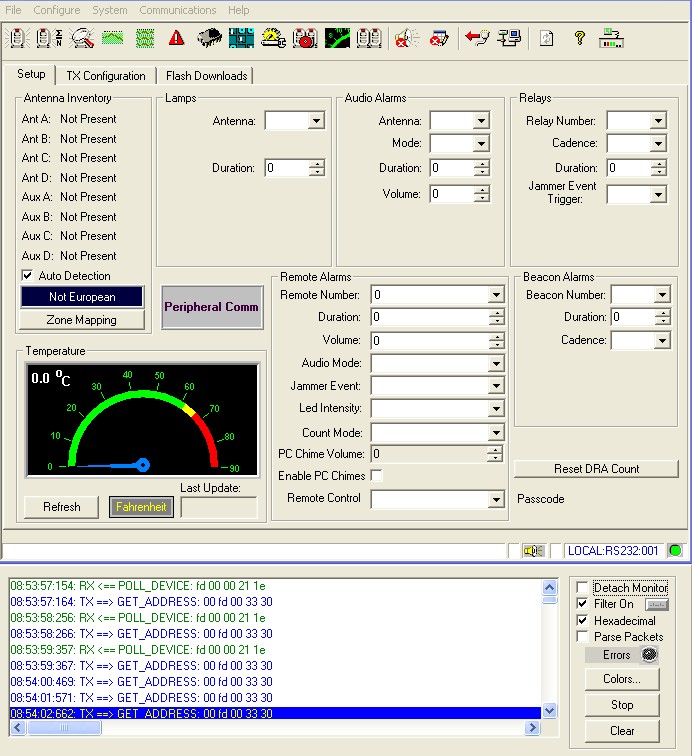The height and width of the screenshot is (756, 692).
Task: Expand the Relay Number dropdown
Action: 657,121
